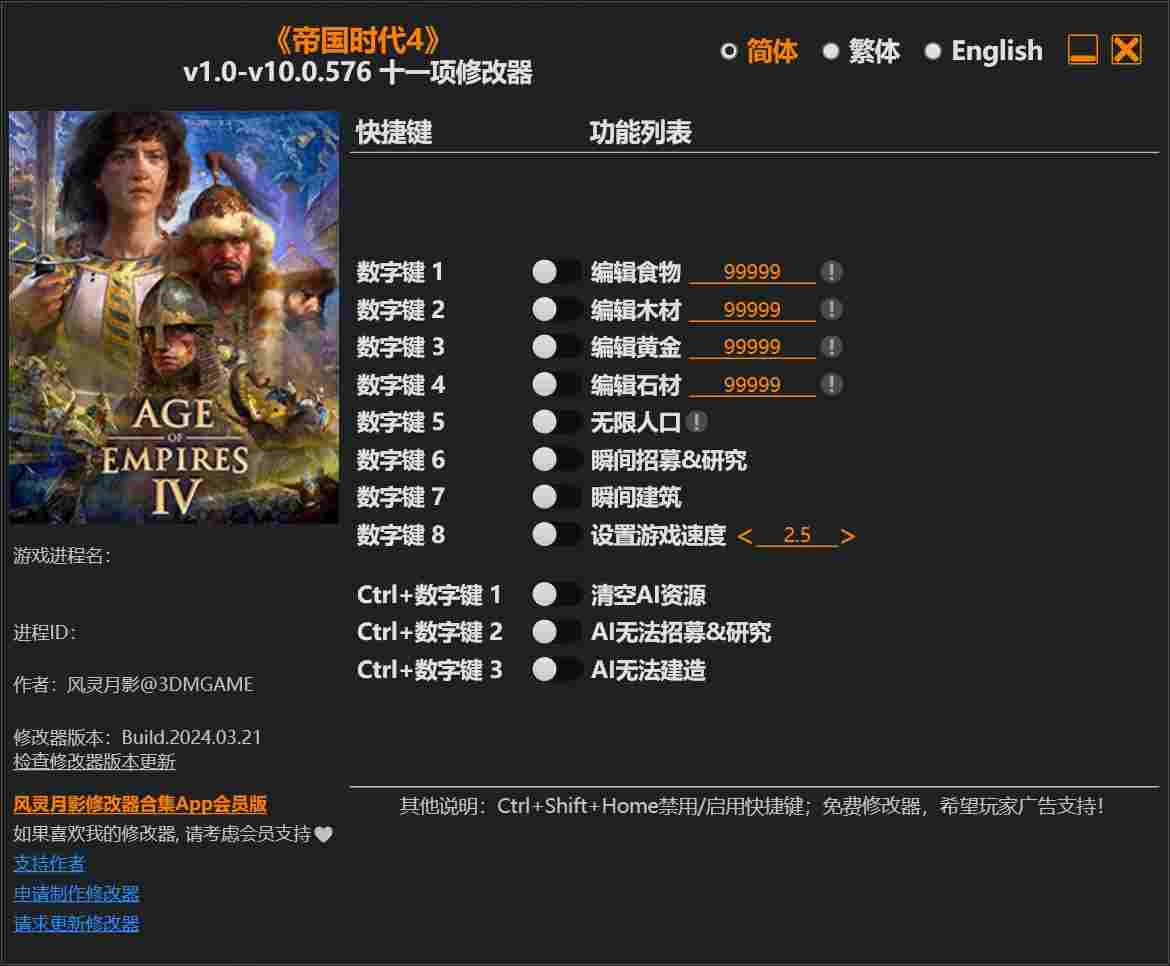Click the 数字键 4 hotkey label
This screenshot has width=1170, height=966.
400,384
